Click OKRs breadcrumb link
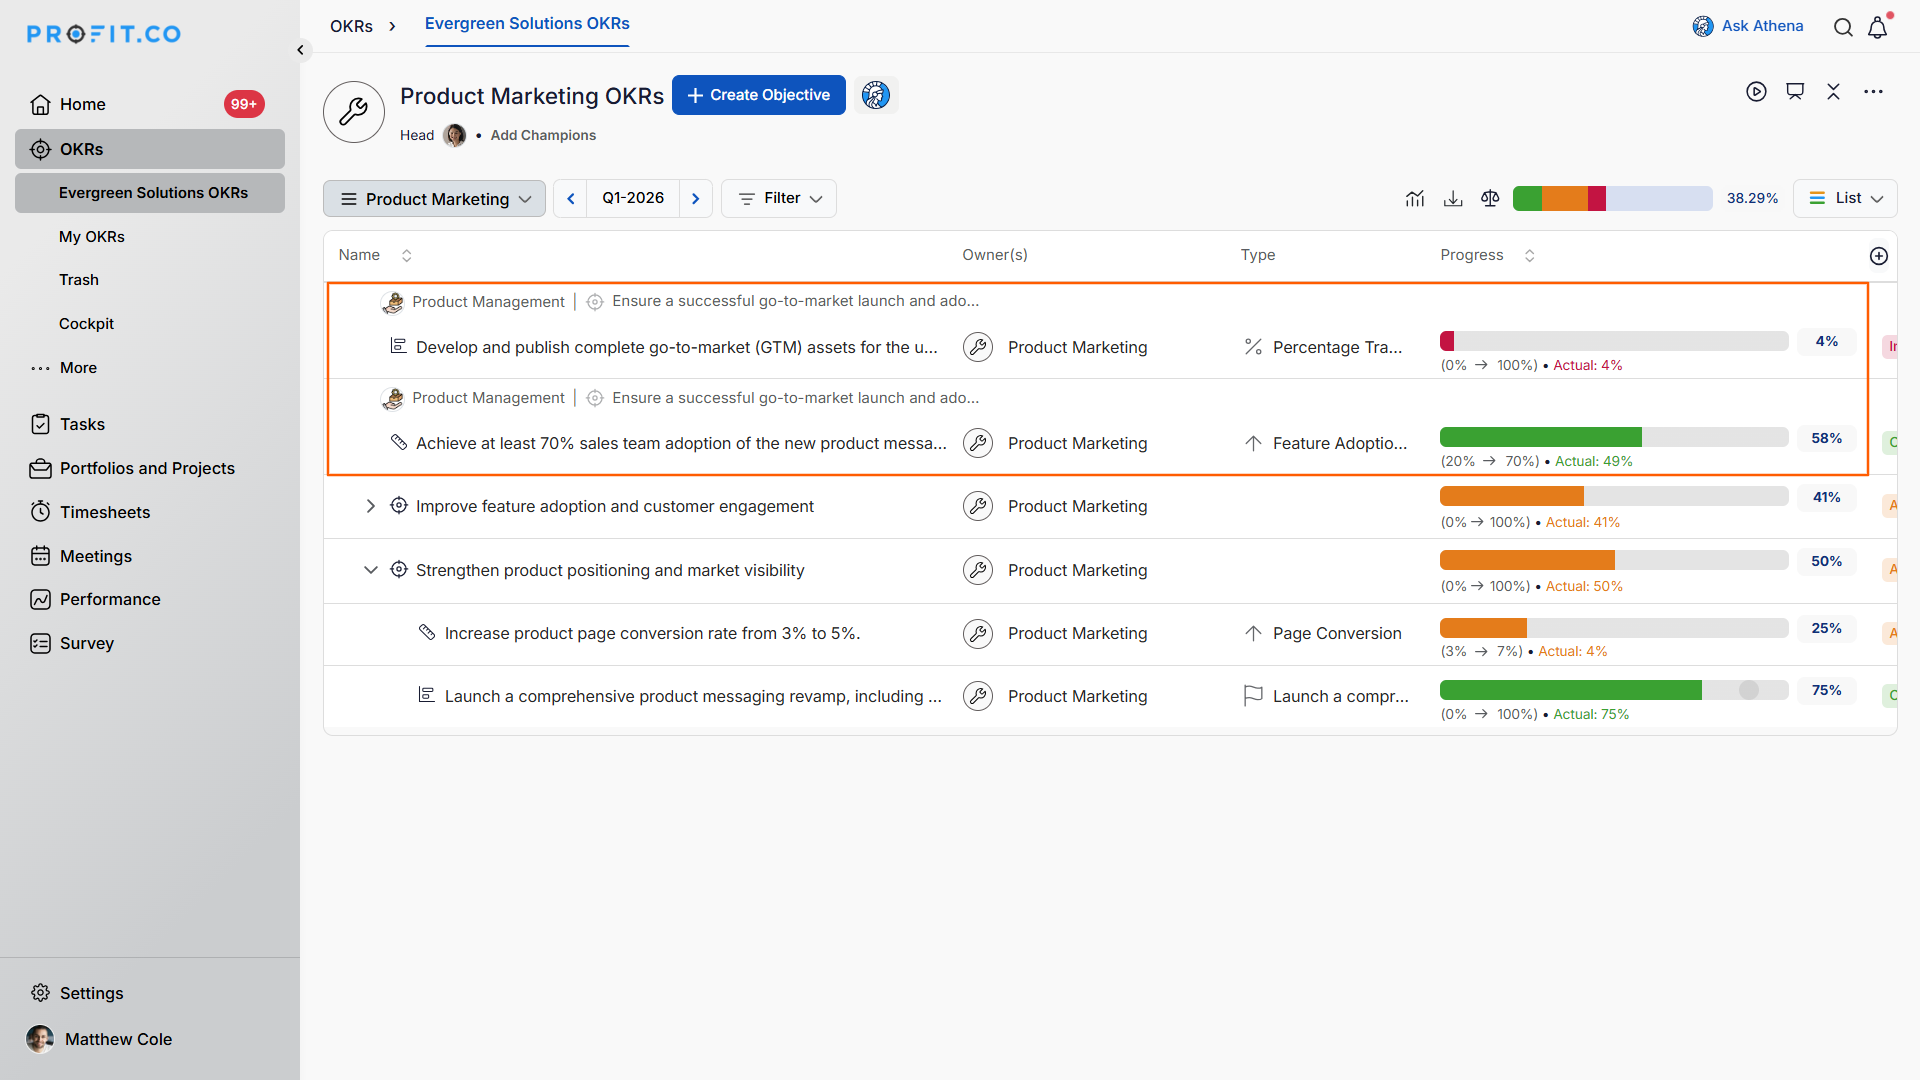Image resolution: width=1920 pixels, height=1080 pixels. tap(352, 26)
